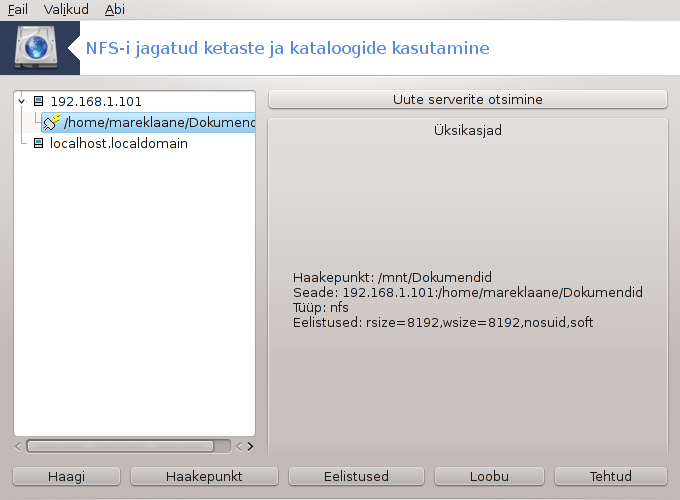The height and width of the screenshot is (500, 680).
Task: Open the Valikud menu
Action: pos(66,9)
